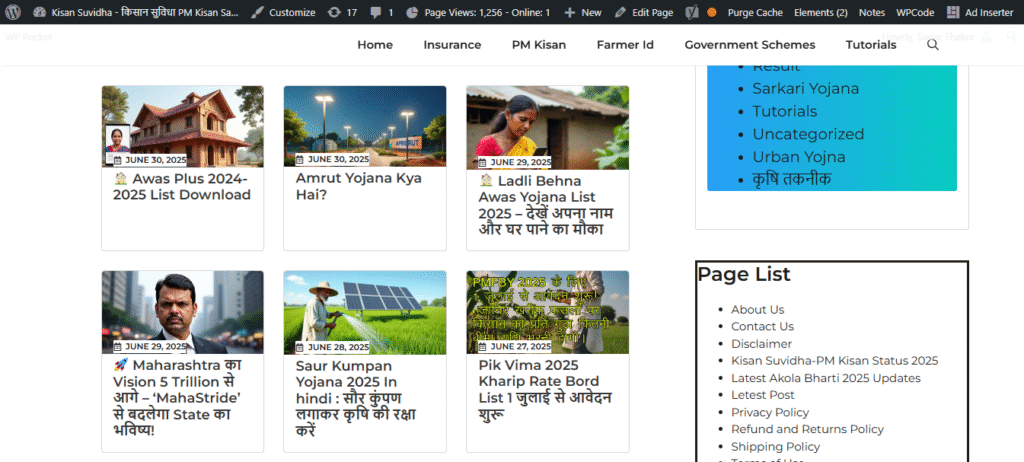Click Purge Cache in admin bar
Screen dimensions: 1024x462
(x=755, y=12)
